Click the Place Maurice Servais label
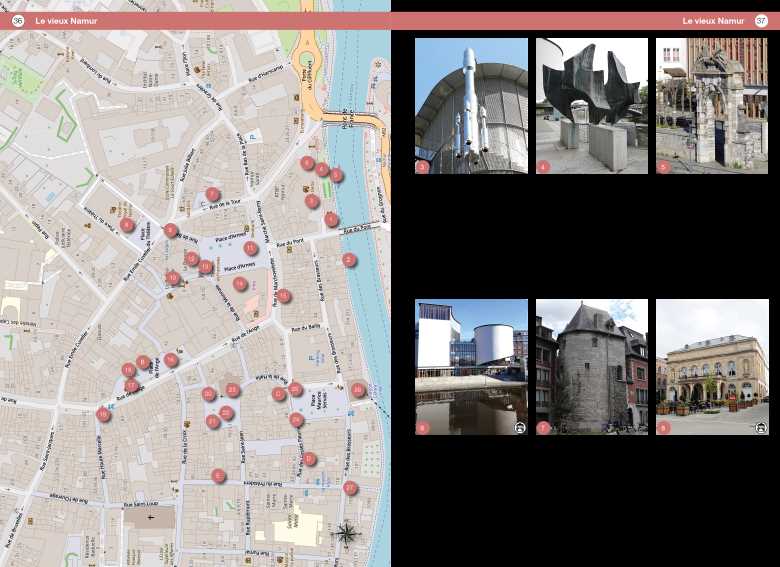Image resolution: width=780 pixels, height=567 pixels. point(319,400)
